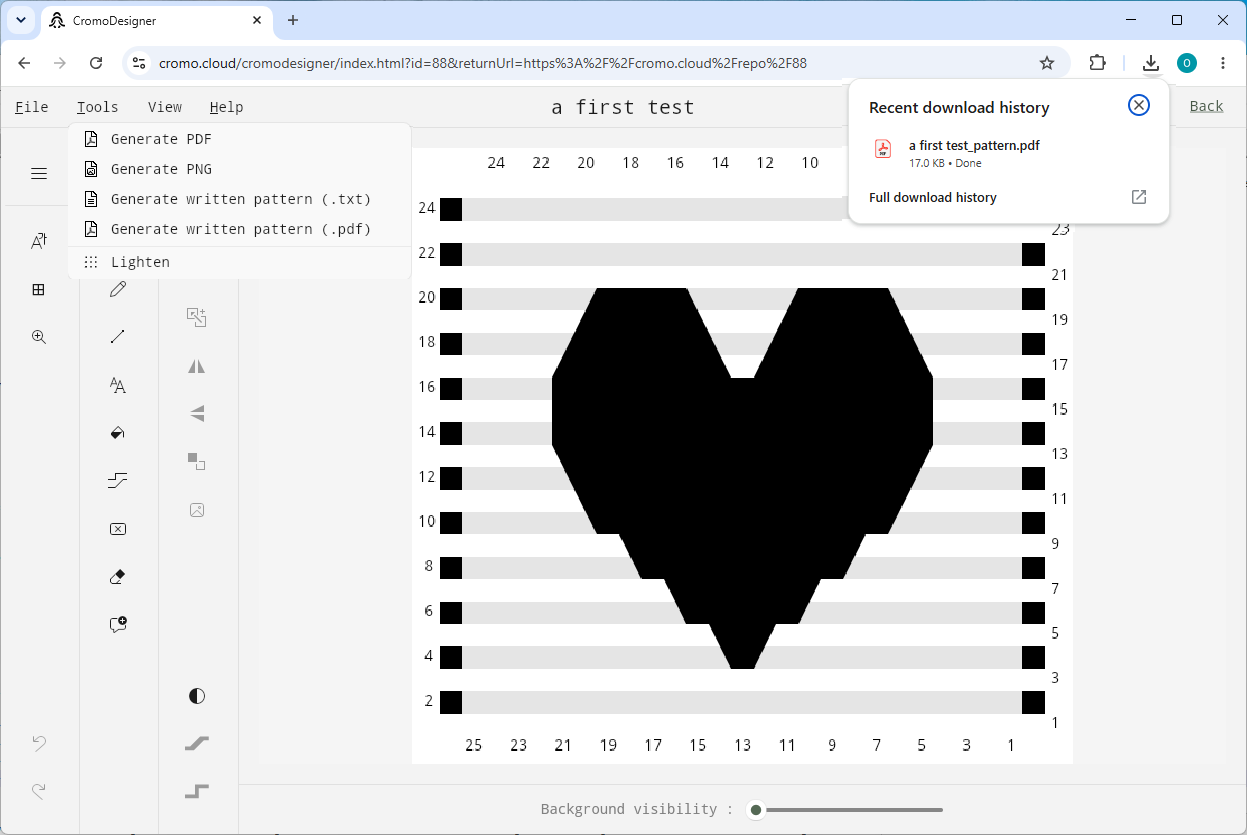Click the site information icon in address bar

pos(139,63)
